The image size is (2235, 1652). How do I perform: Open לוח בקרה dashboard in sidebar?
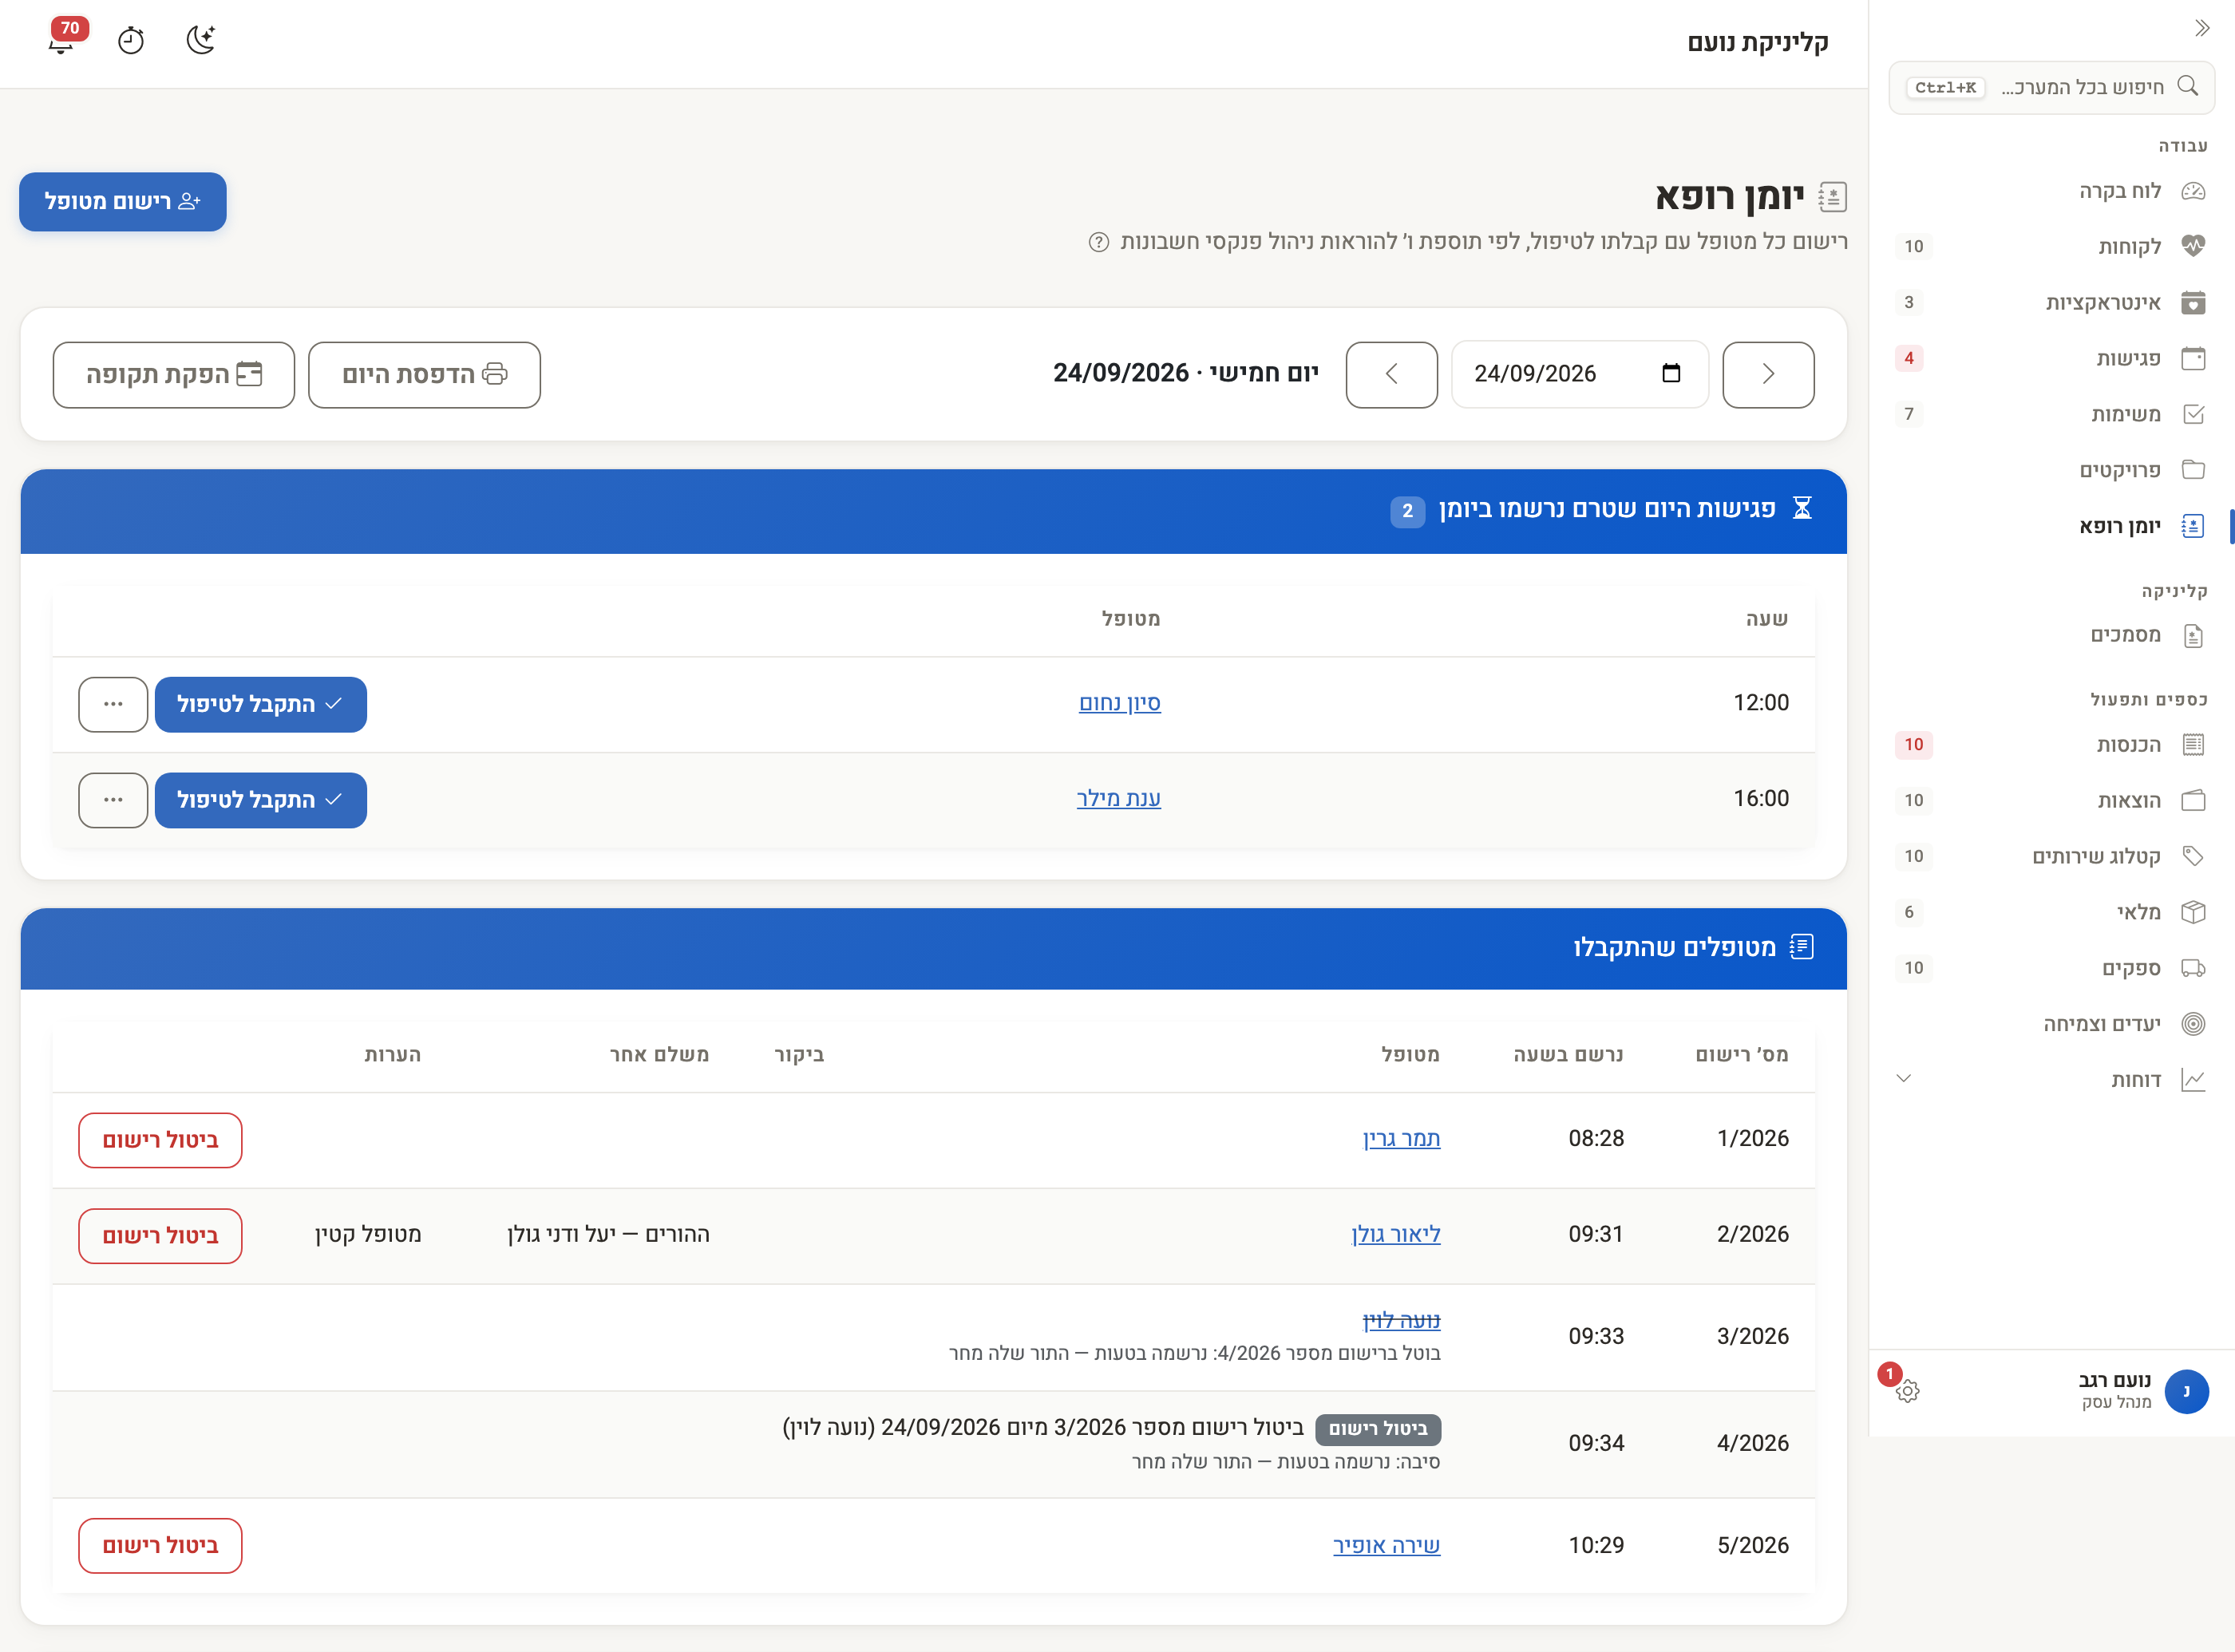tap(2051, 191)
